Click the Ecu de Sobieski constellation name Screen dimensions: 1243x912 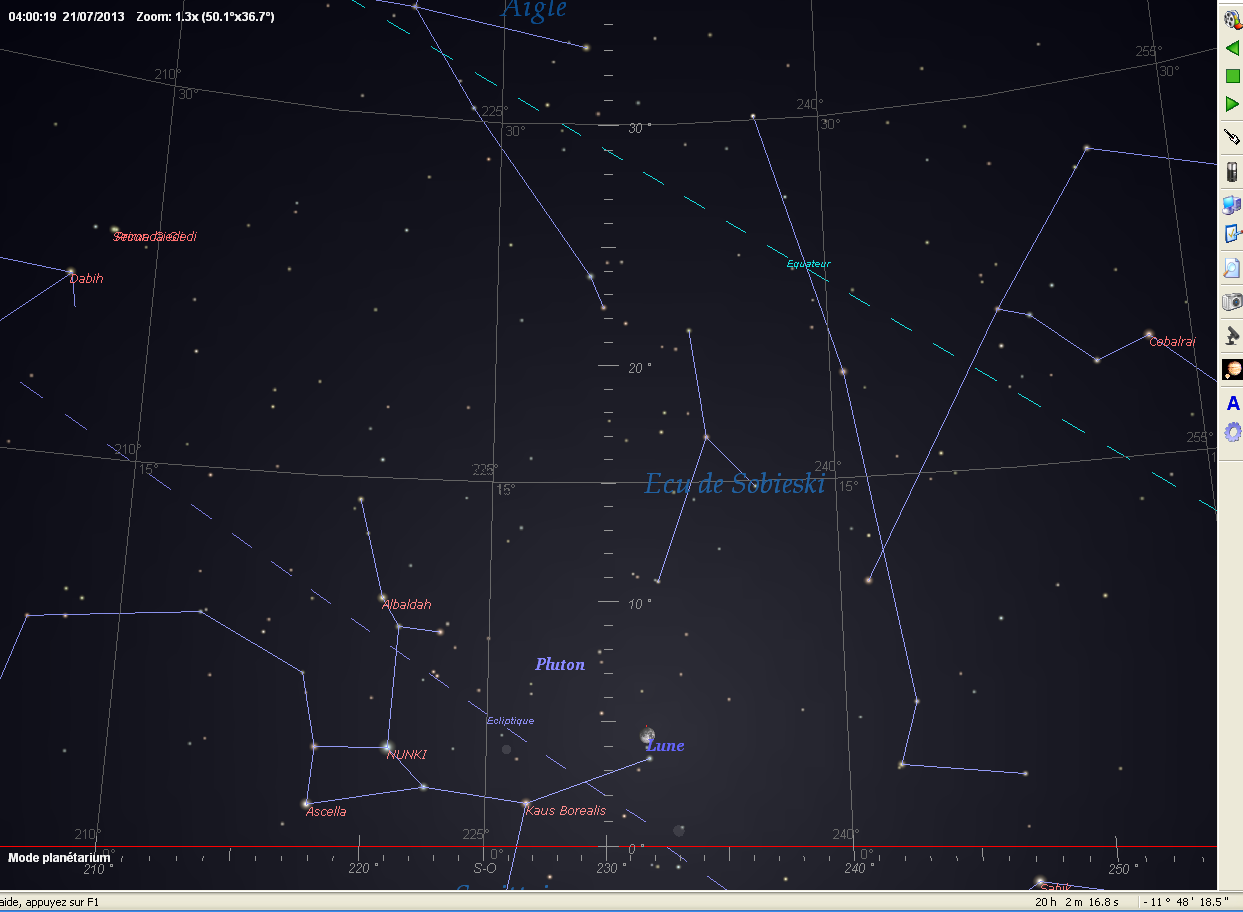(735, 484)
